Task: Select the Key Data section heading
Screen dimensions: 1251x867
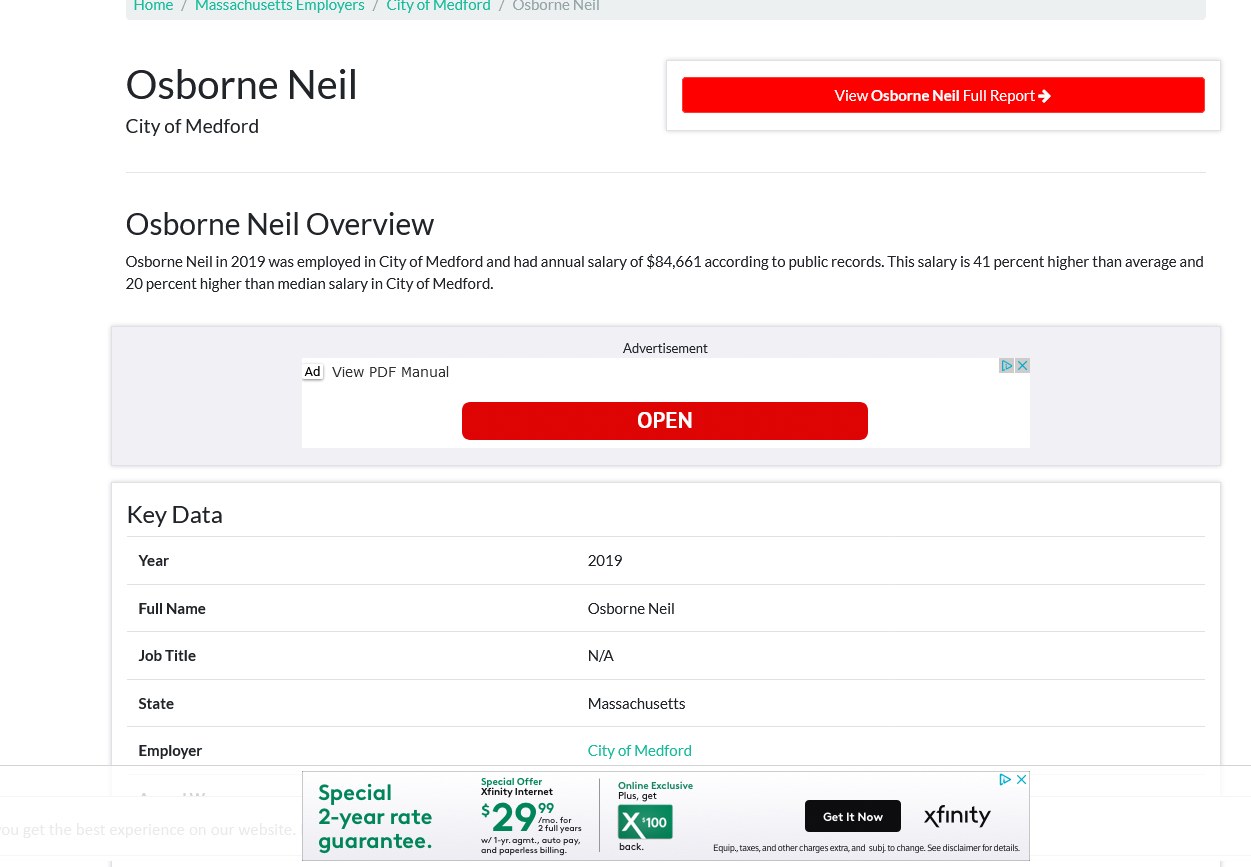Action: coord(174,513)
